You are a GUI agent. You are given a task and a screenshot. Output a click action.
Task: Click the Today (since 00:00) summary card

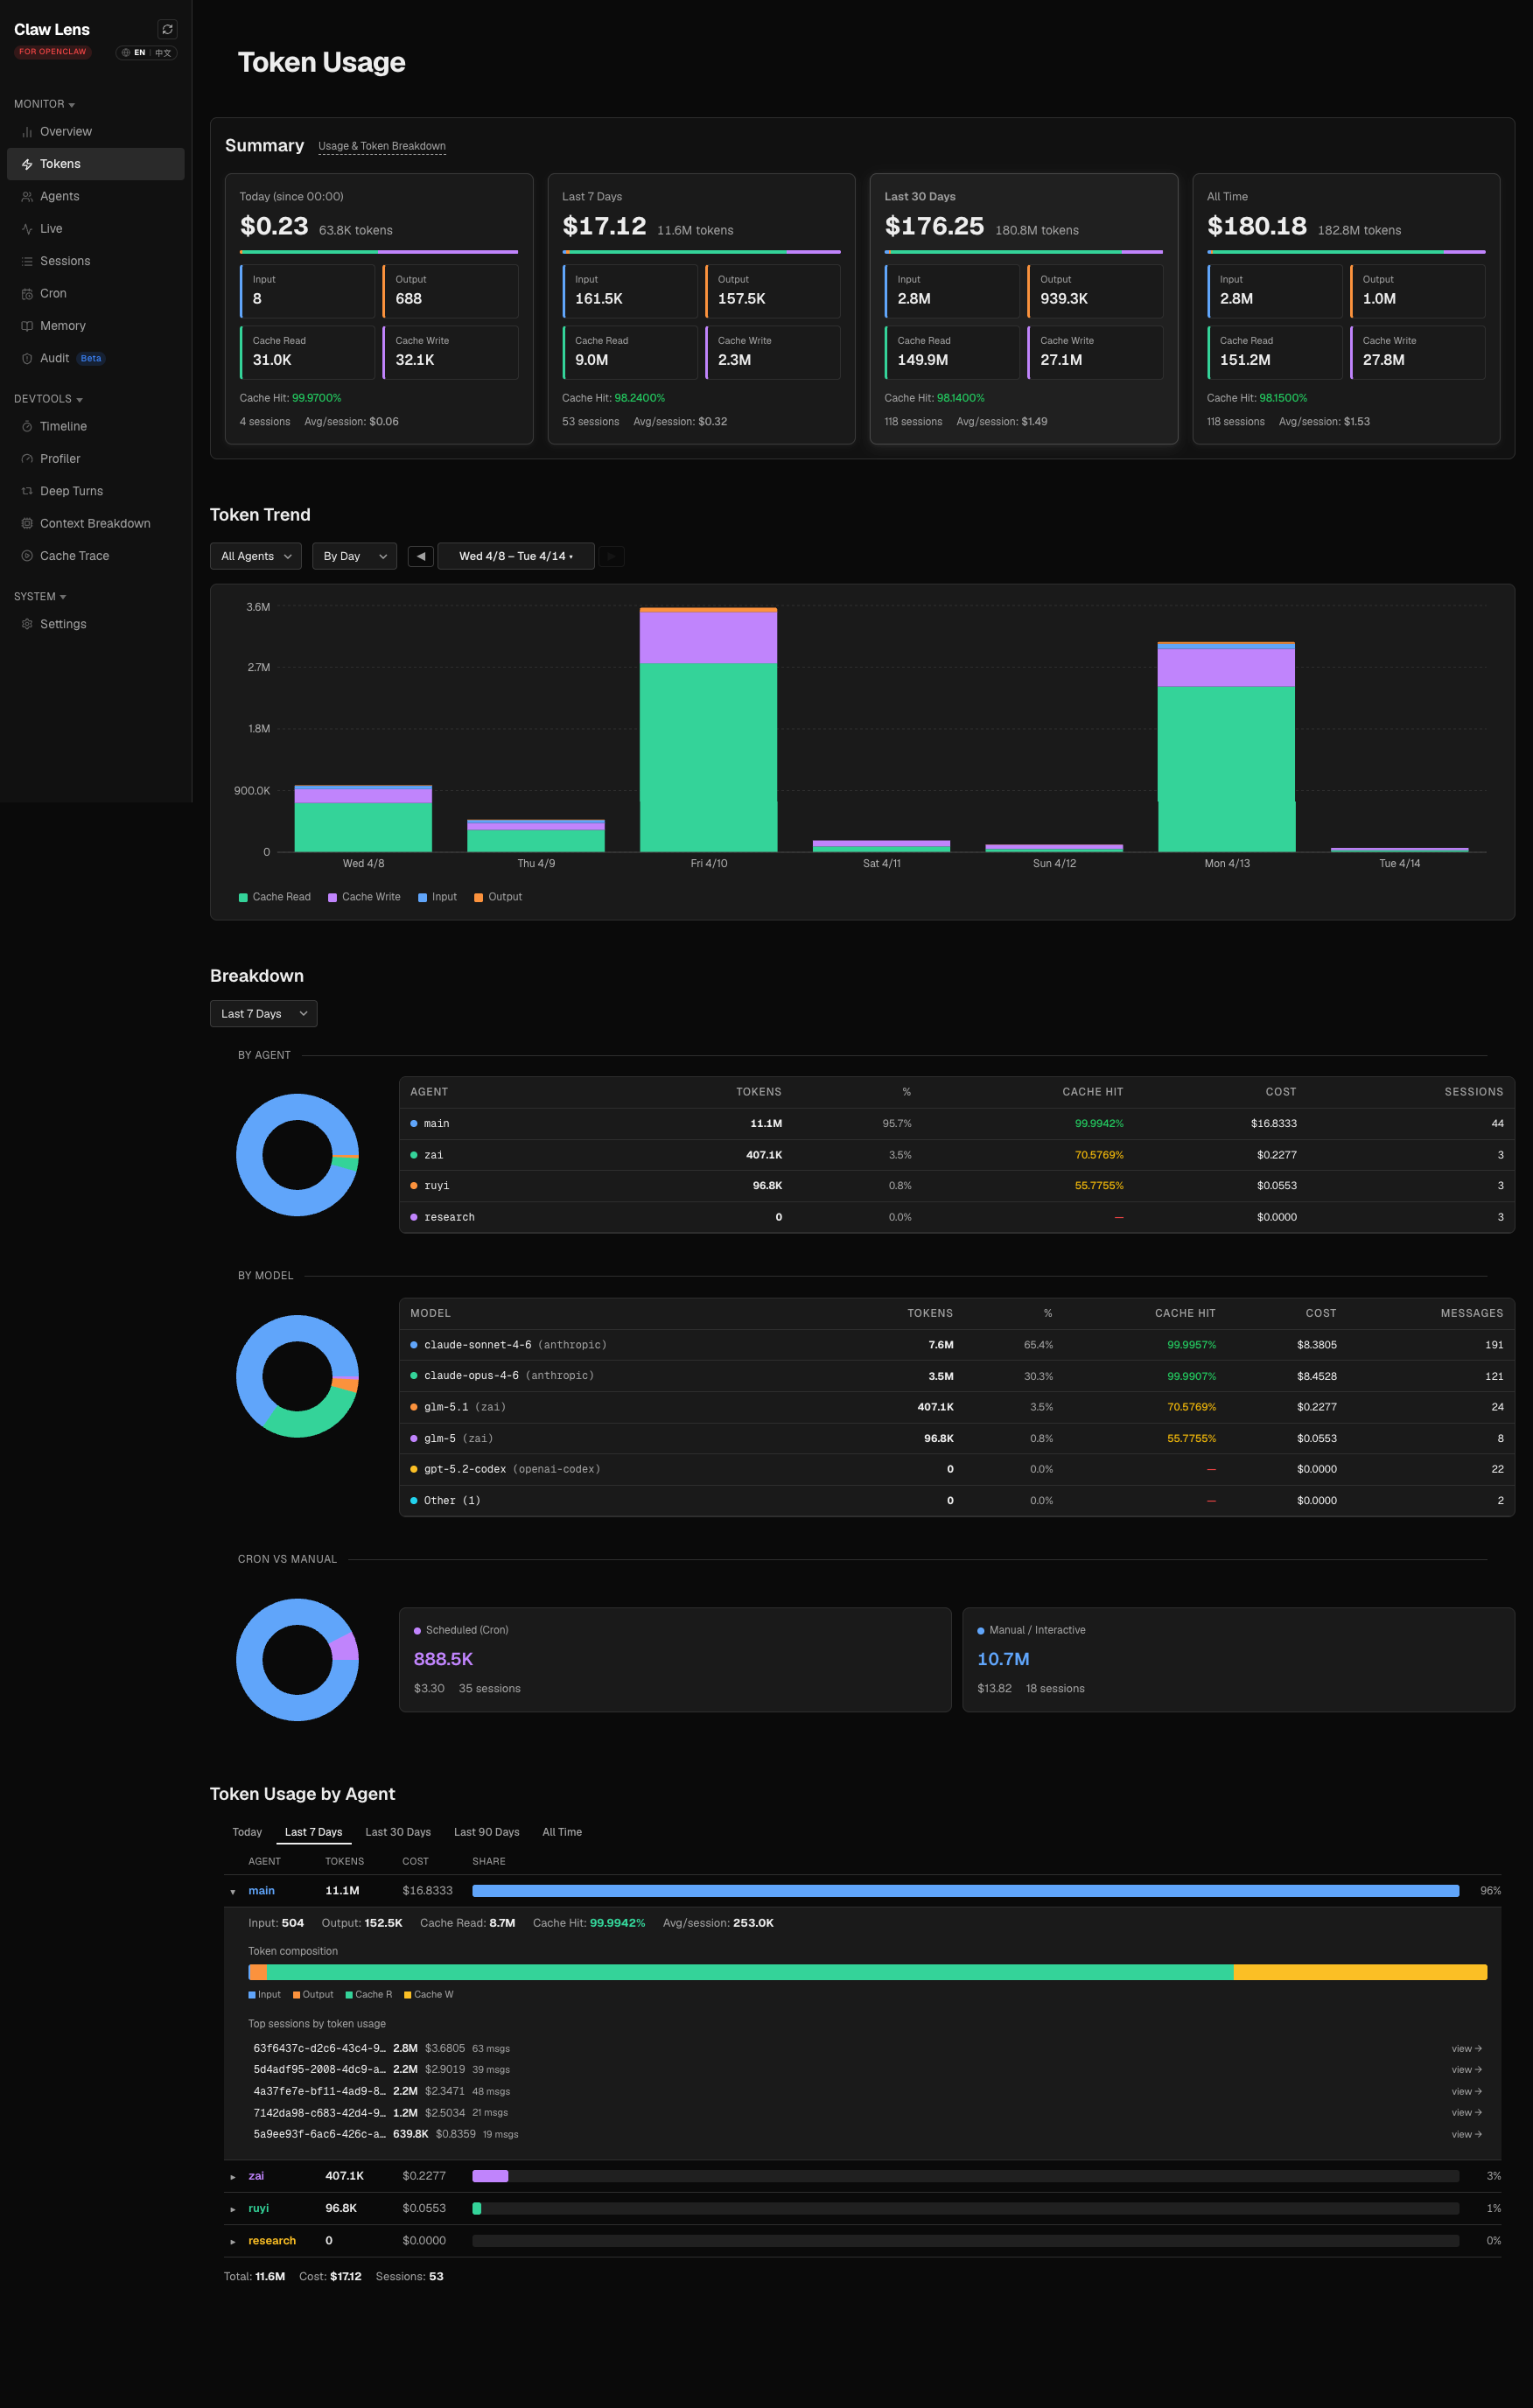[x=379, y=309]
